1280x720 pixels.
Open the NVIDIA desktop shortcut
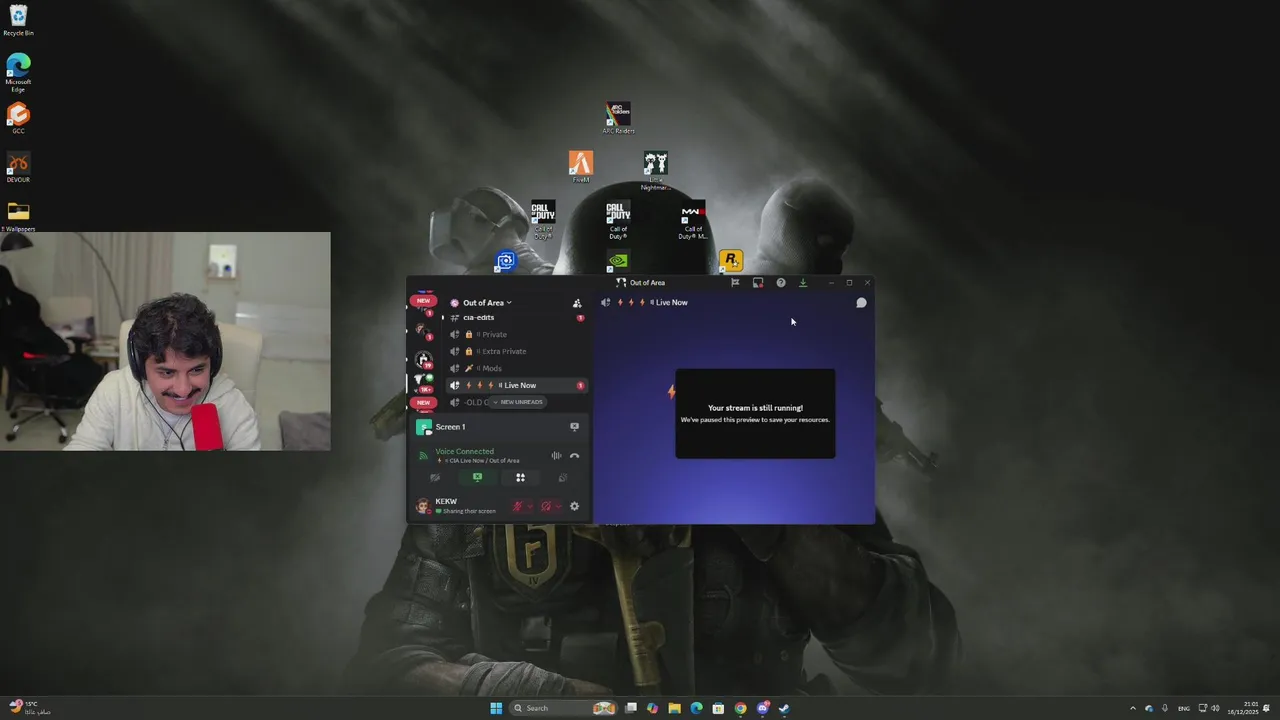tap(618, 261)
